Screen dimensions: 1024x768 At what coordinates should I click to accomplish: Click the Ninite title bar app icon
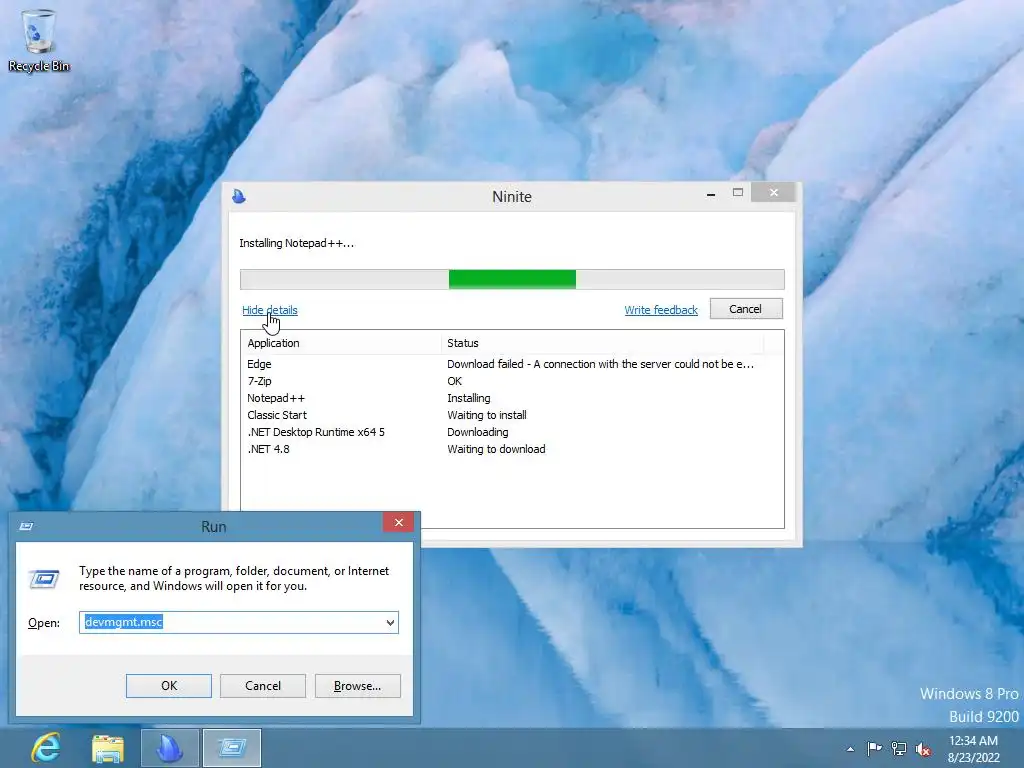coord(239,196)
